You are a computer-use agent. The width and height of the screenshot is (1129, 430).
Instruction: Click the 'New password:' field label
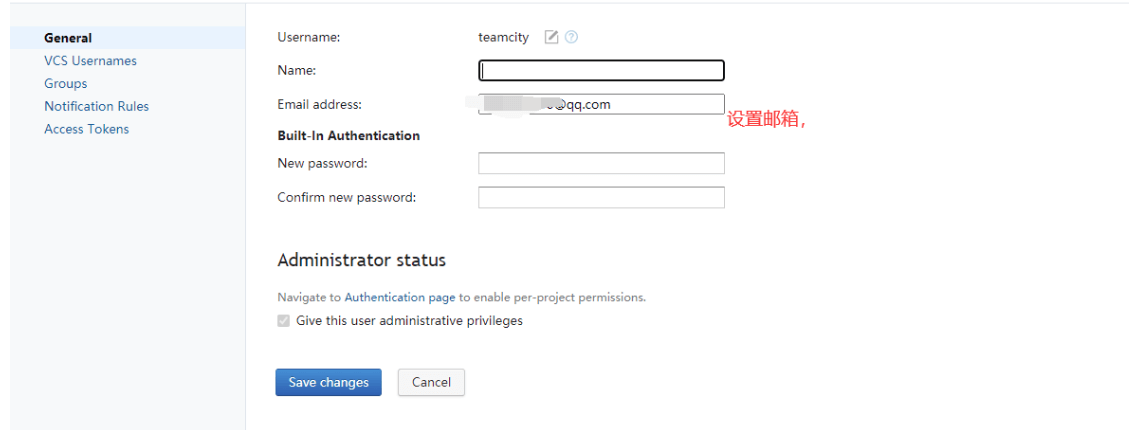[x=323, y=164]
